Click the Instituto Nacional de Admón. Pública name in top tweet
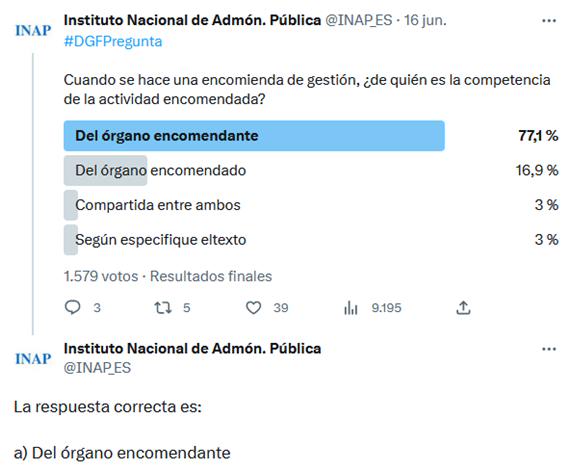 click(x=192, y=20)
